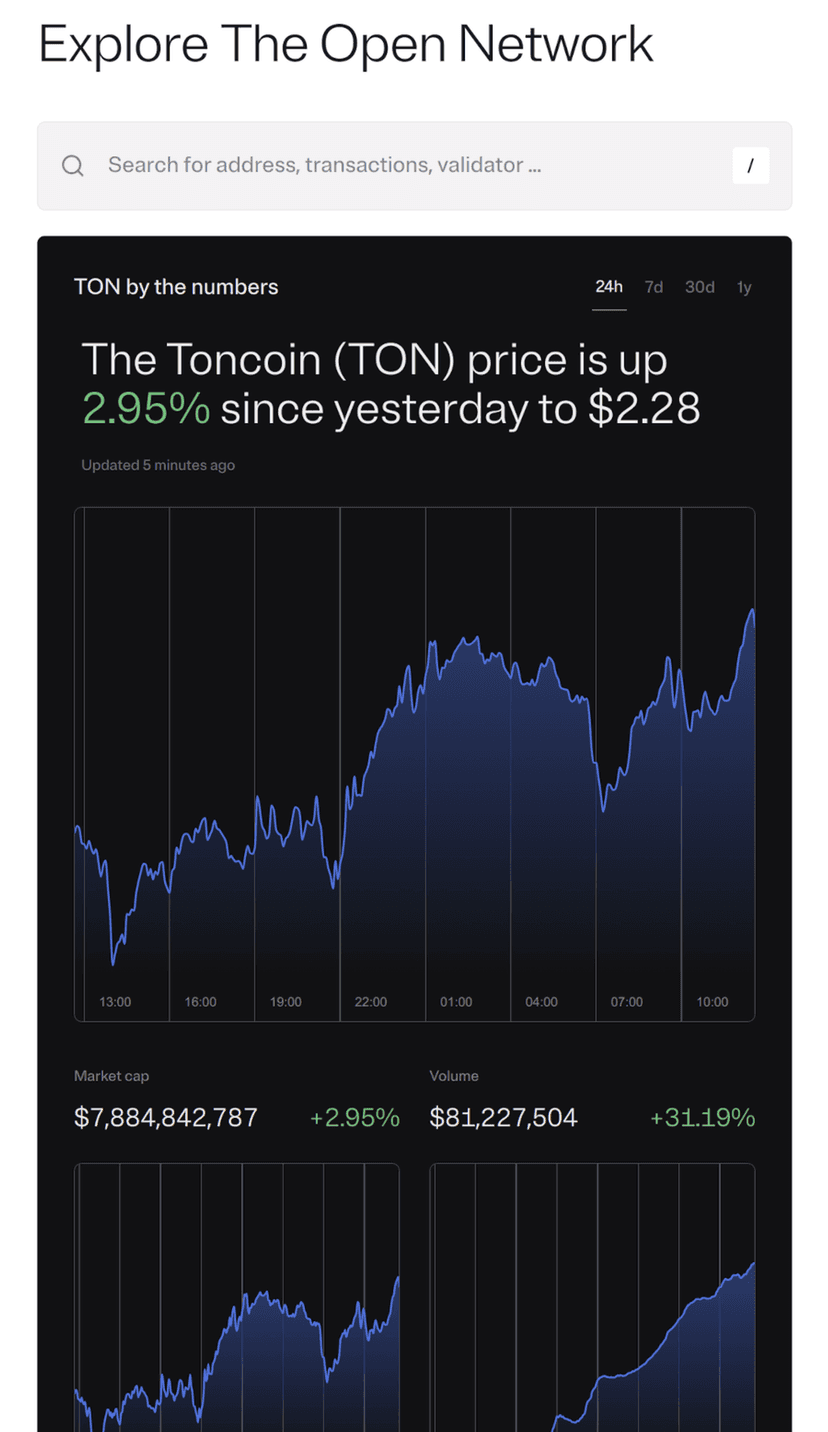
Task: Click the +2.95% market cap change
Action: (x=354, y=1117)
